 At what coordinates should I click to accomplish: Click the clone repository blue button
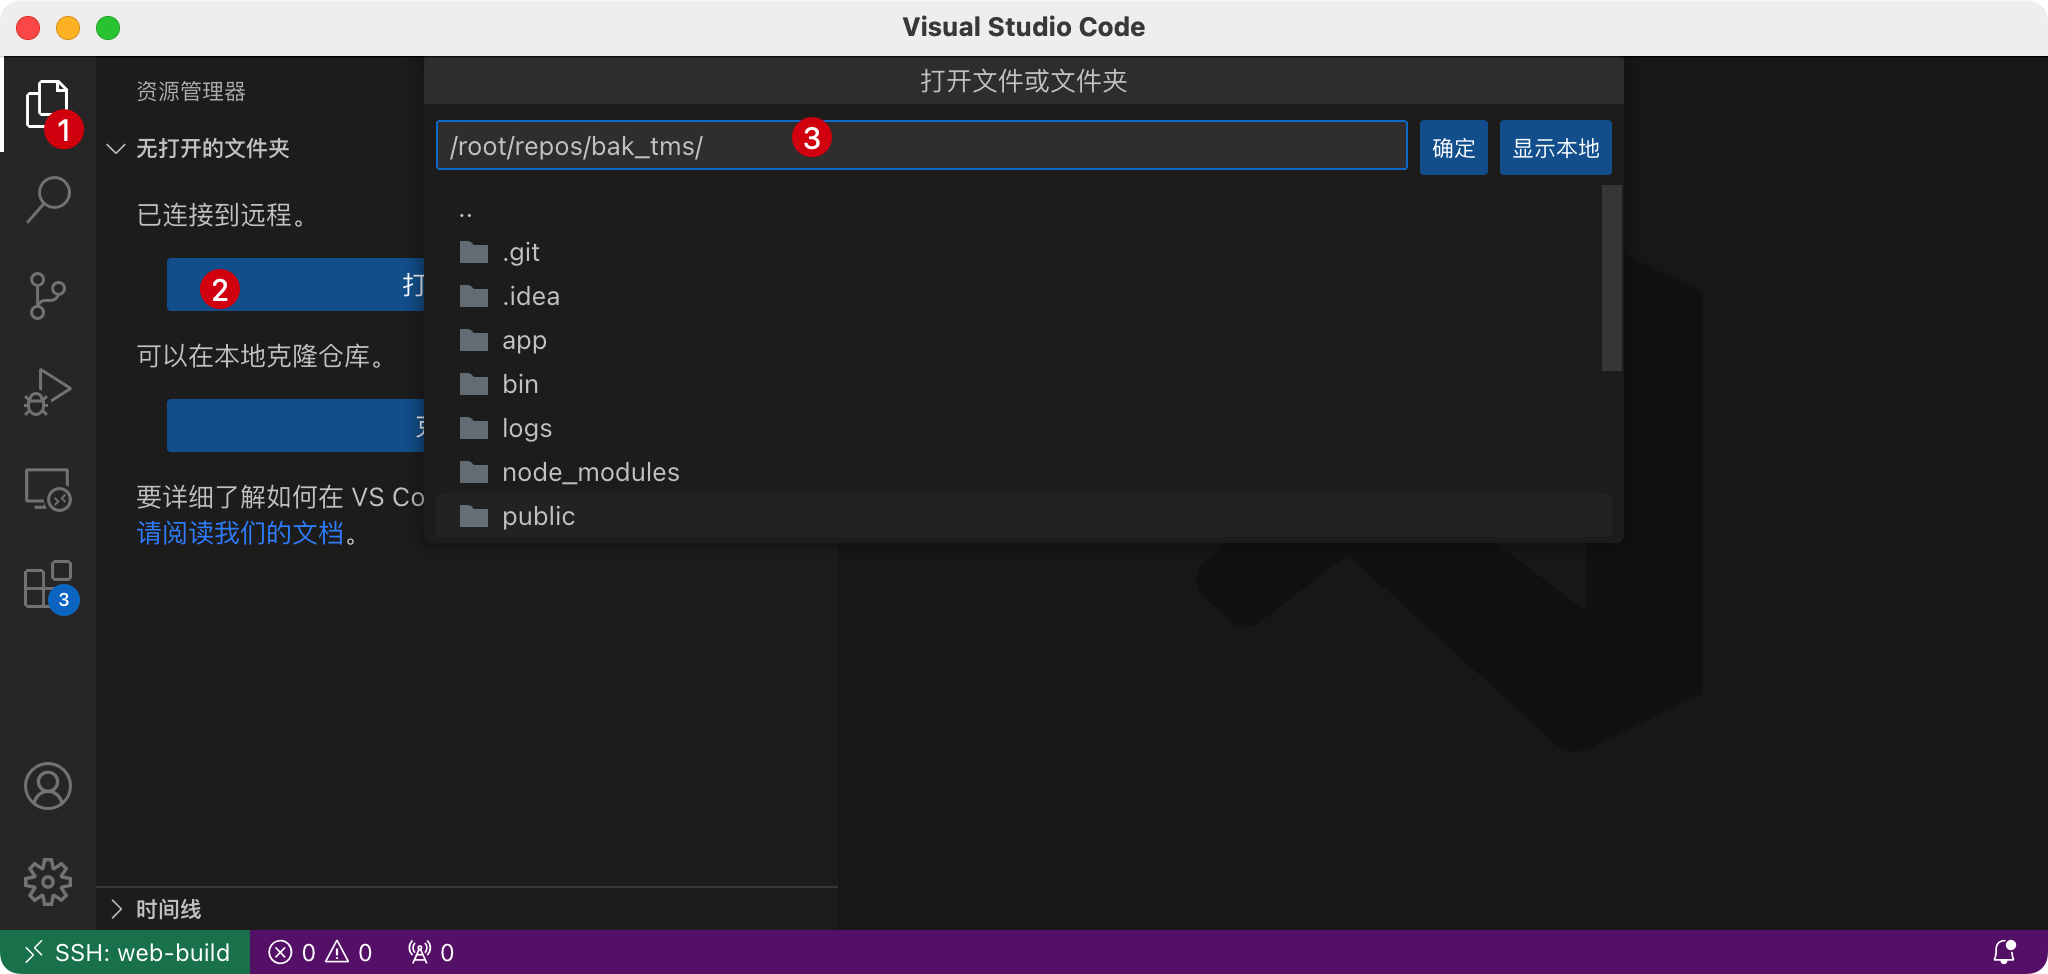[x=296, y=426]
